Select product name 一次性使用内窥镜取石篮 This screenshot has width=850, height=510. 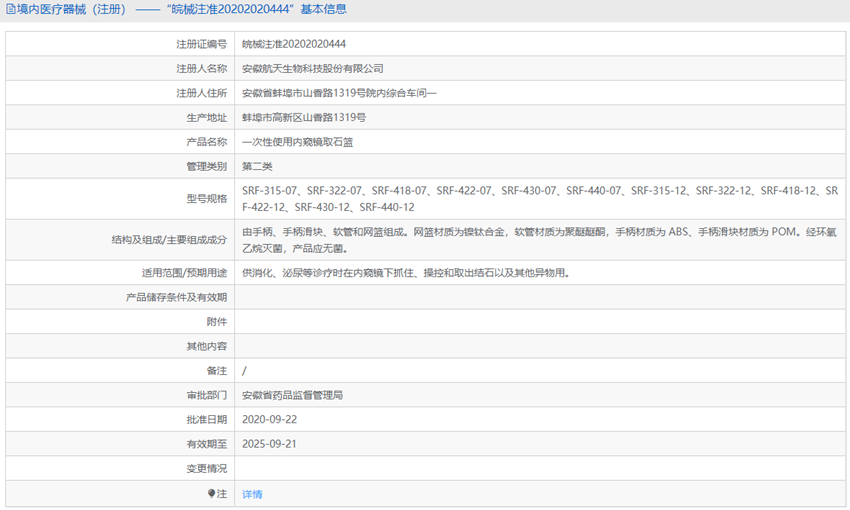[x=298, y=142]
